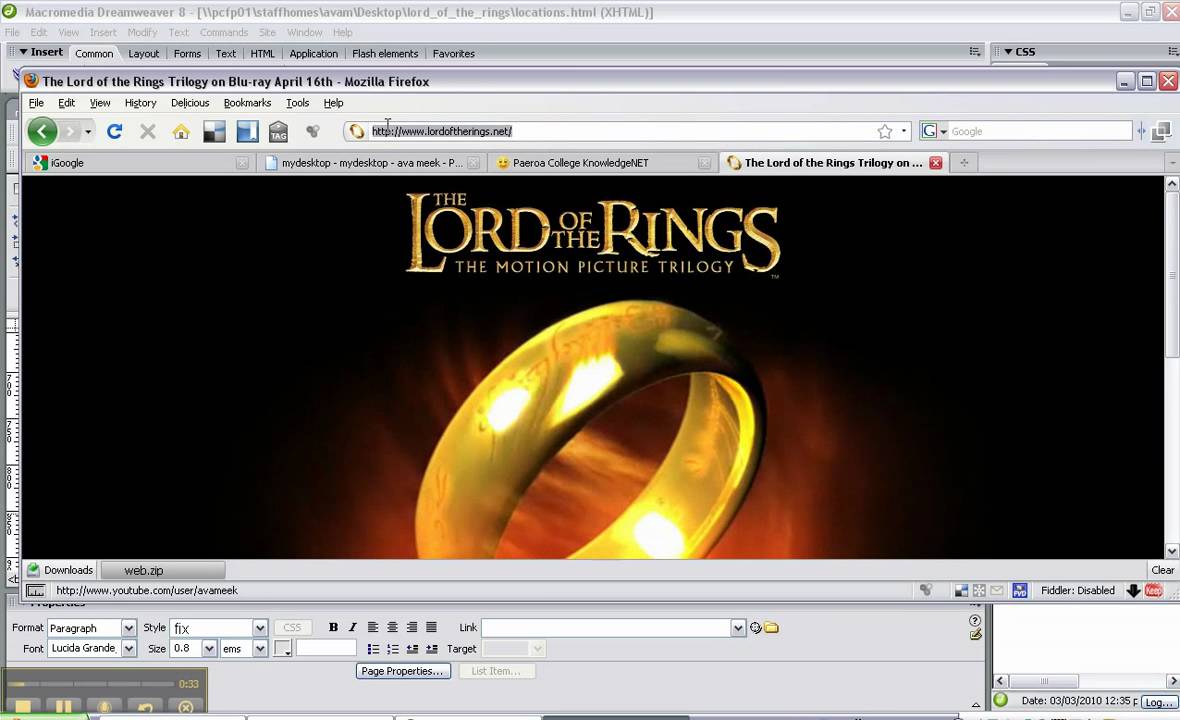The height and width of the screenshot is (720, 1180).
Task: Open the Link field dropdown arrow
Action: (x=738, y=627)
